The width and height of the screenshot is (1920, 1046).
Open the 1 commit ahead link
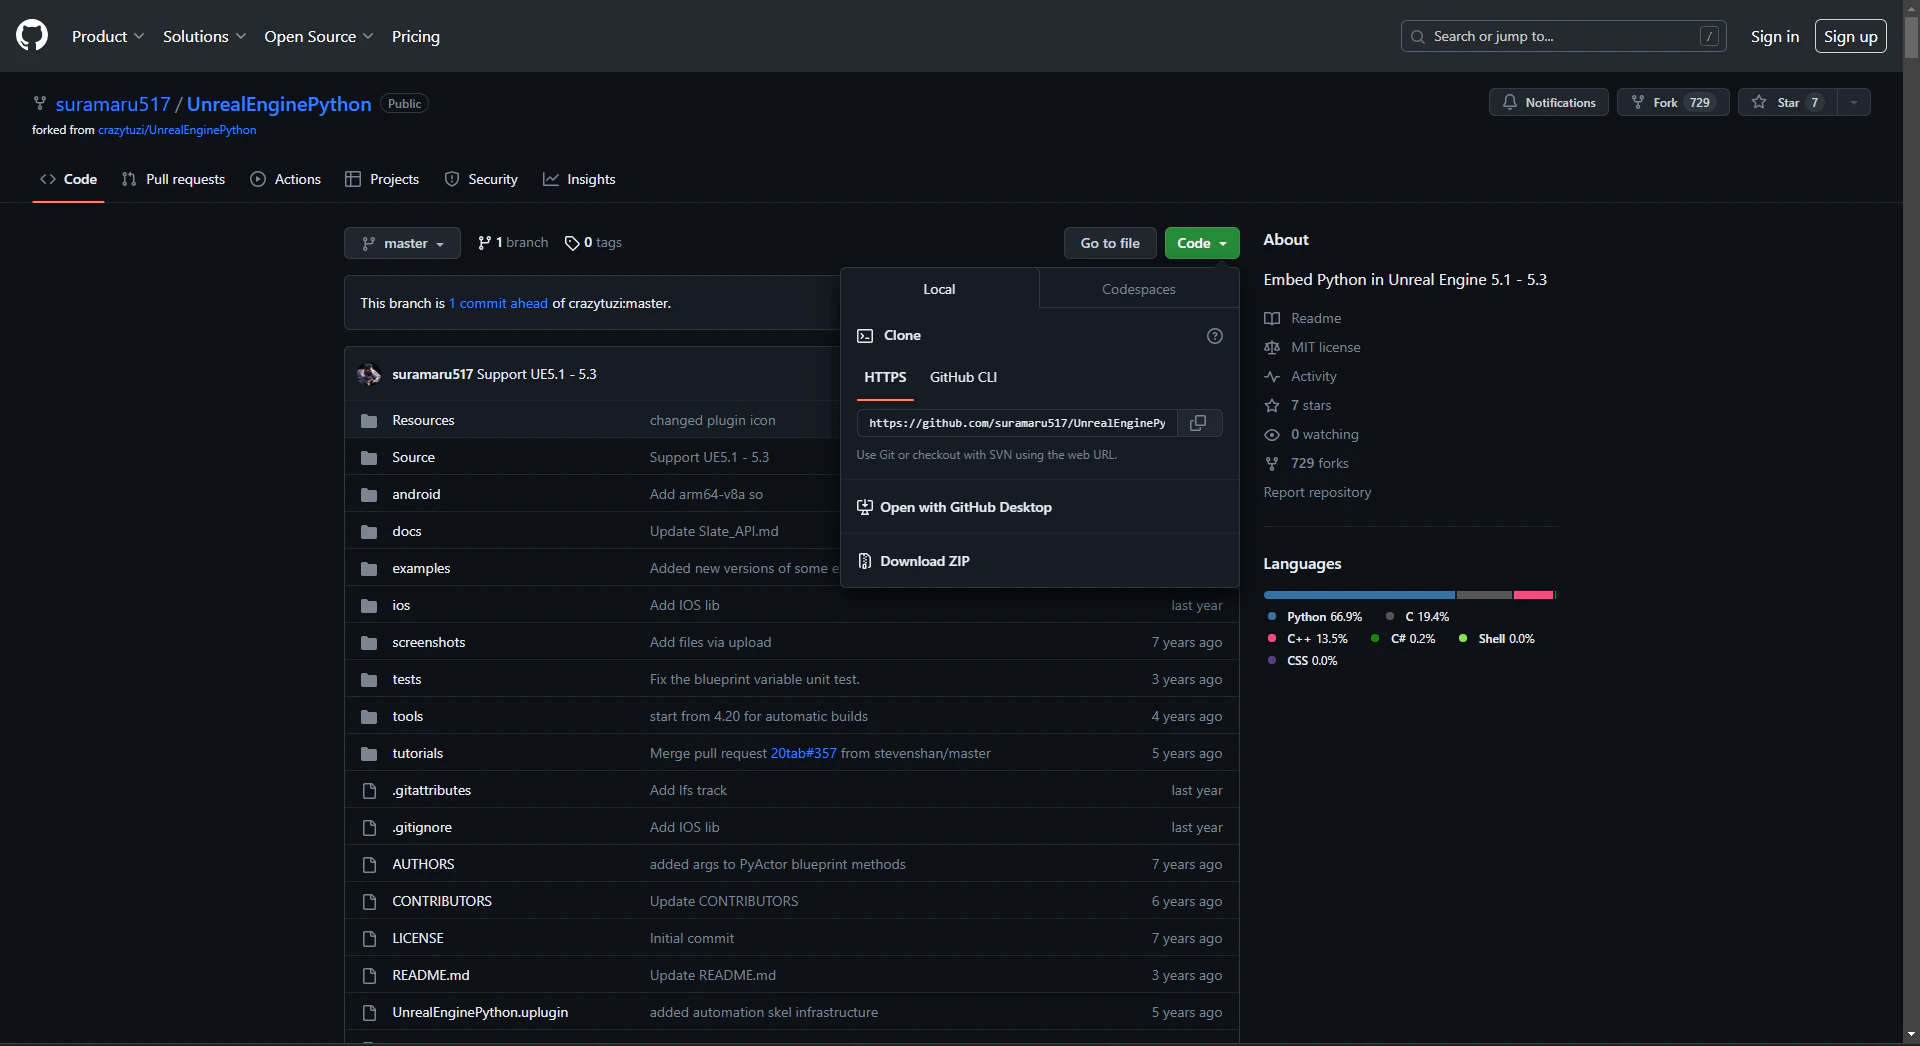(x=498, y=303)
